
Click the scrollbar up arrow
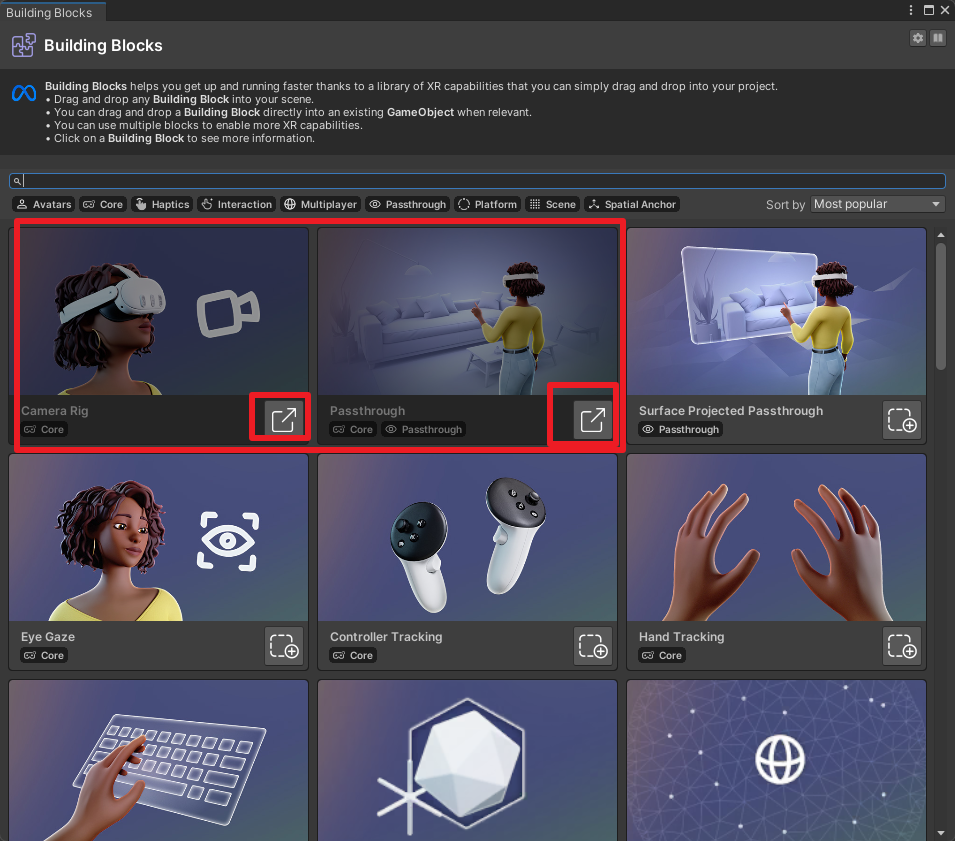(x=940, y=234)
